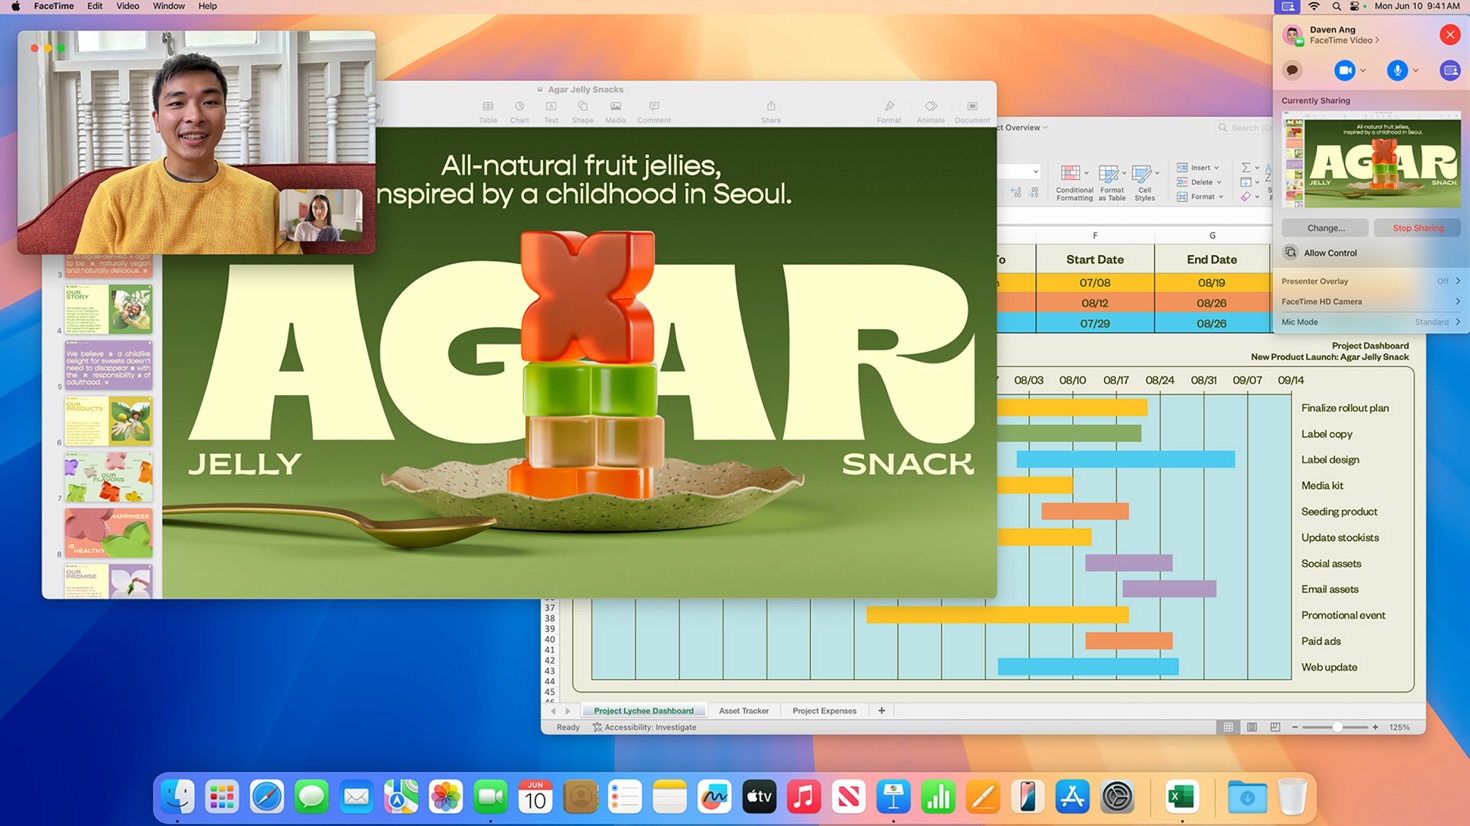Insert a chart using the Chart icon
The image size is (1470, 826).
[x=519, y=108]
